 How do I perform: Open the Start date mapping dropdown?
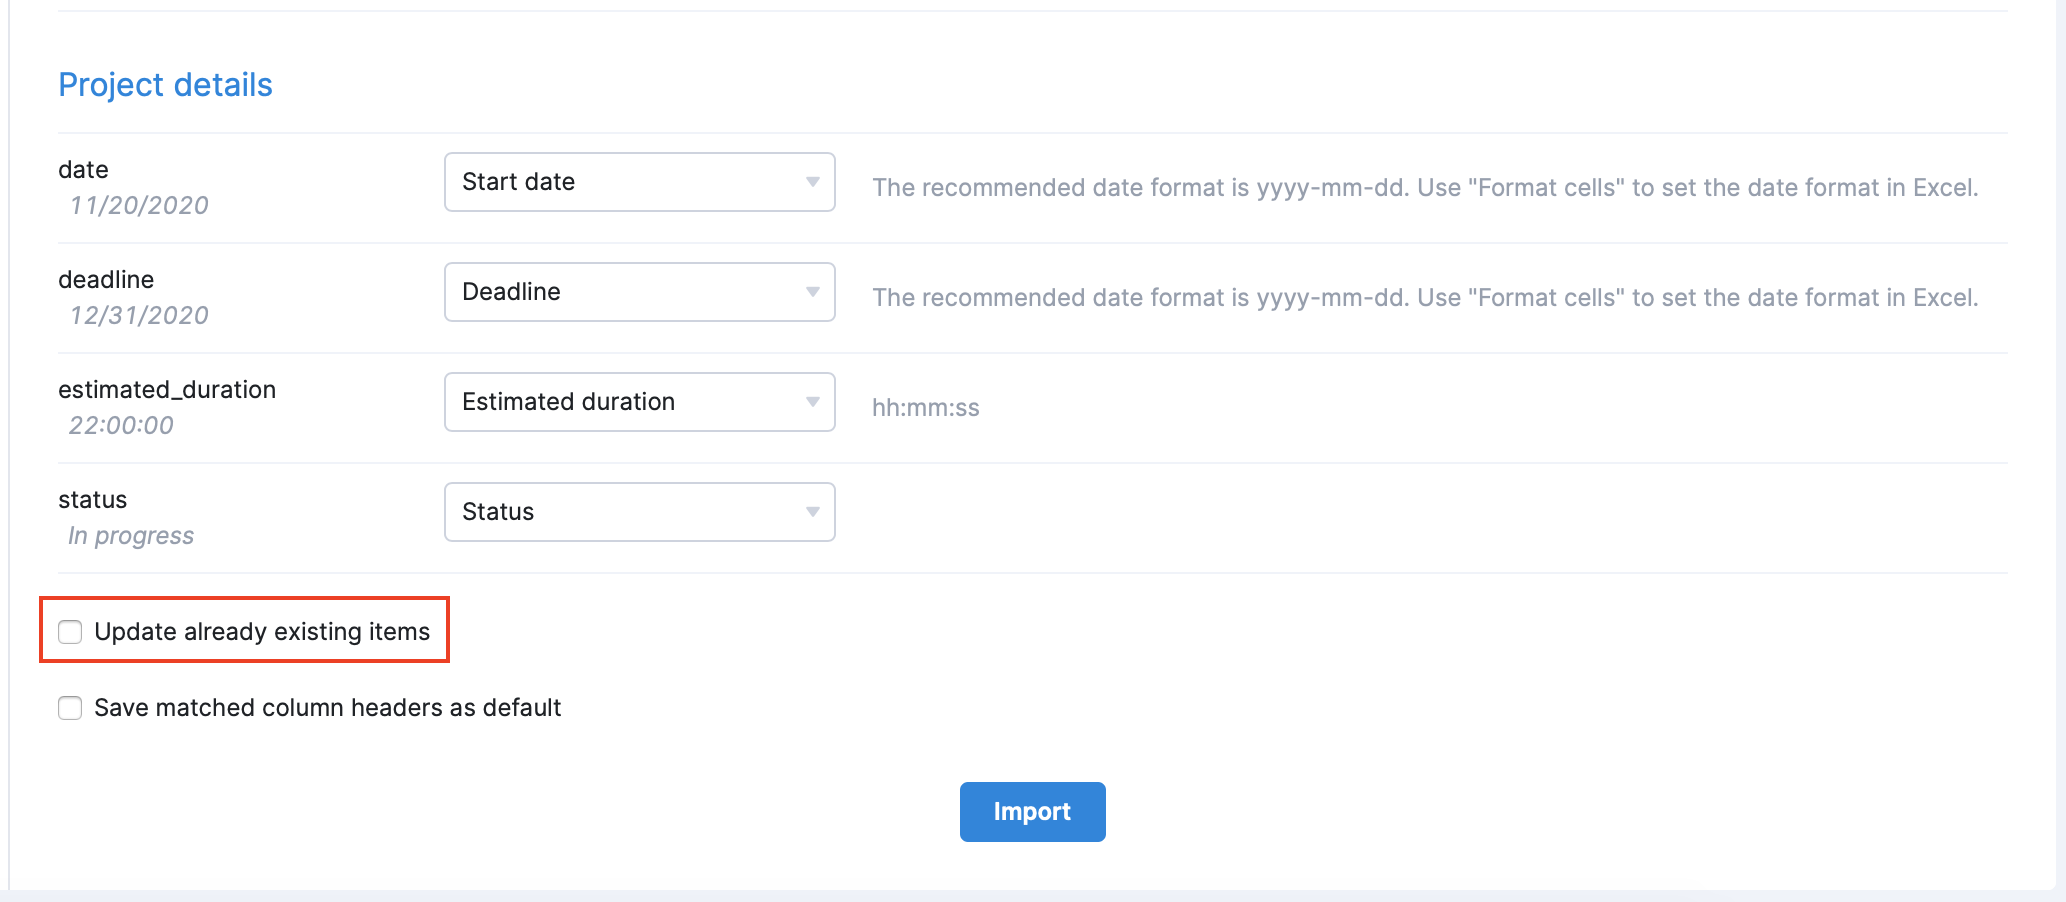point(639,182)
